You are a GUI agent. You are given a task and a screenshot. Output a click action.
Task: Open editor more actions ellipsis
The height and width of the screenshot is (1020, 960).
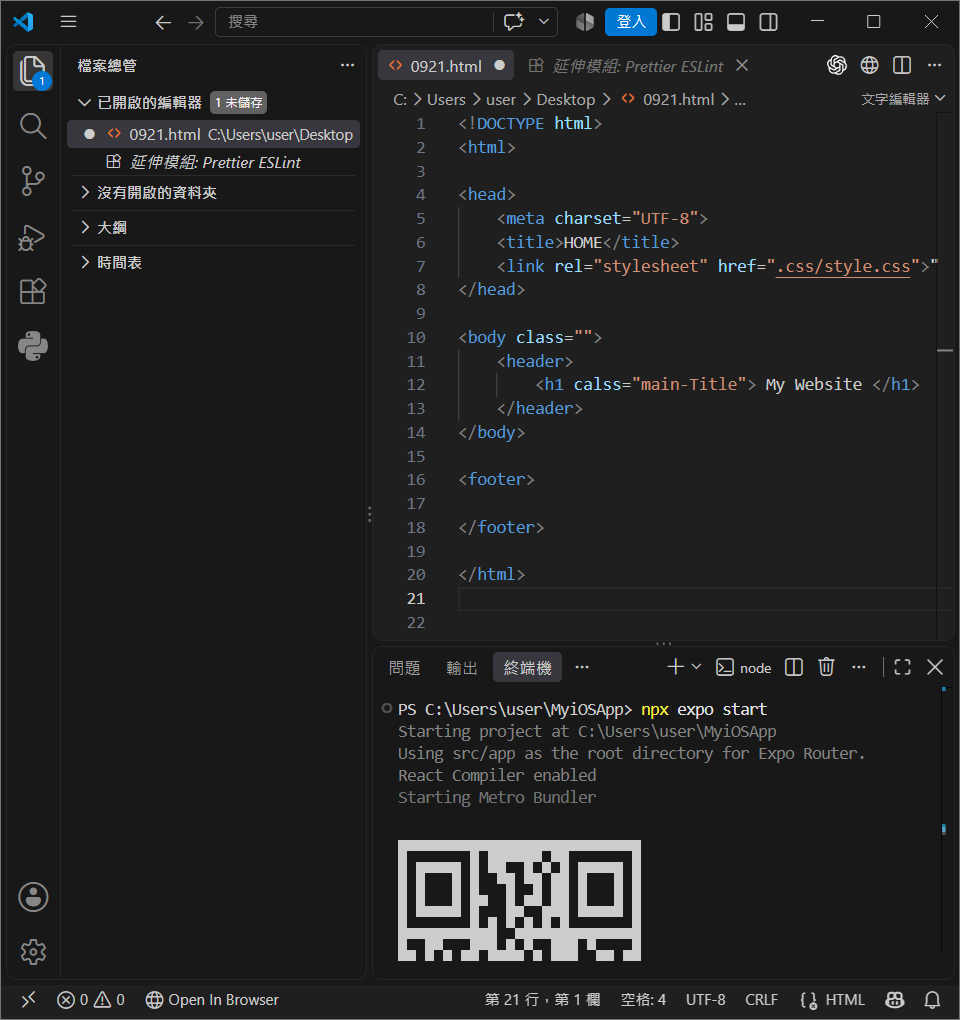(x=935, y=65)
